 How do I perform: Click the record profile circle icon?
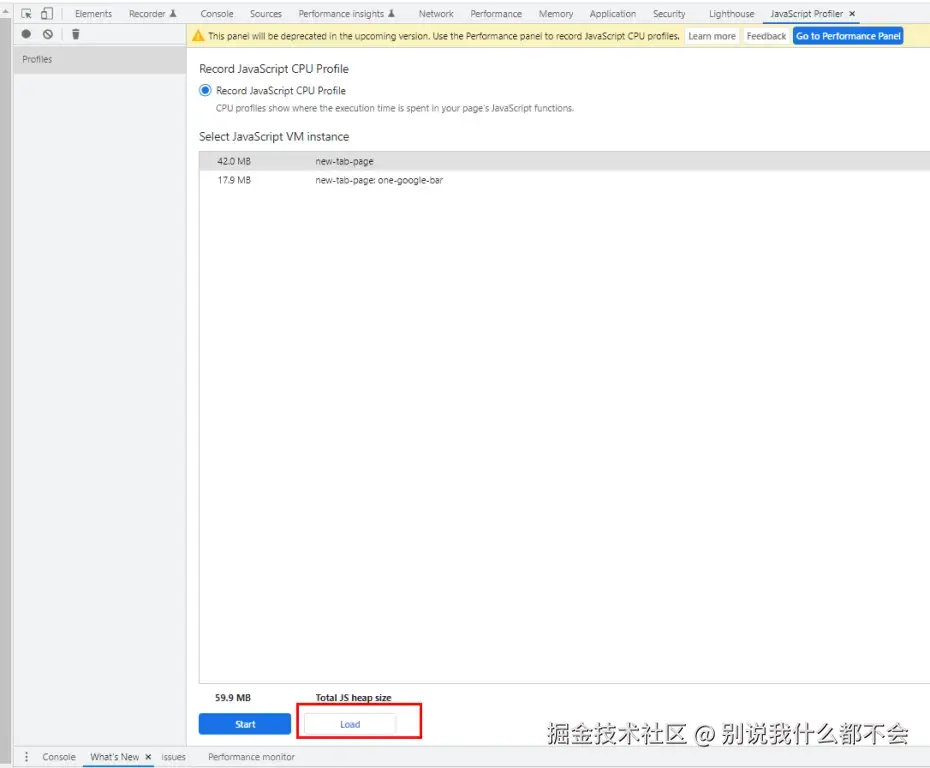pyautogui.click(x=26, y=34)
